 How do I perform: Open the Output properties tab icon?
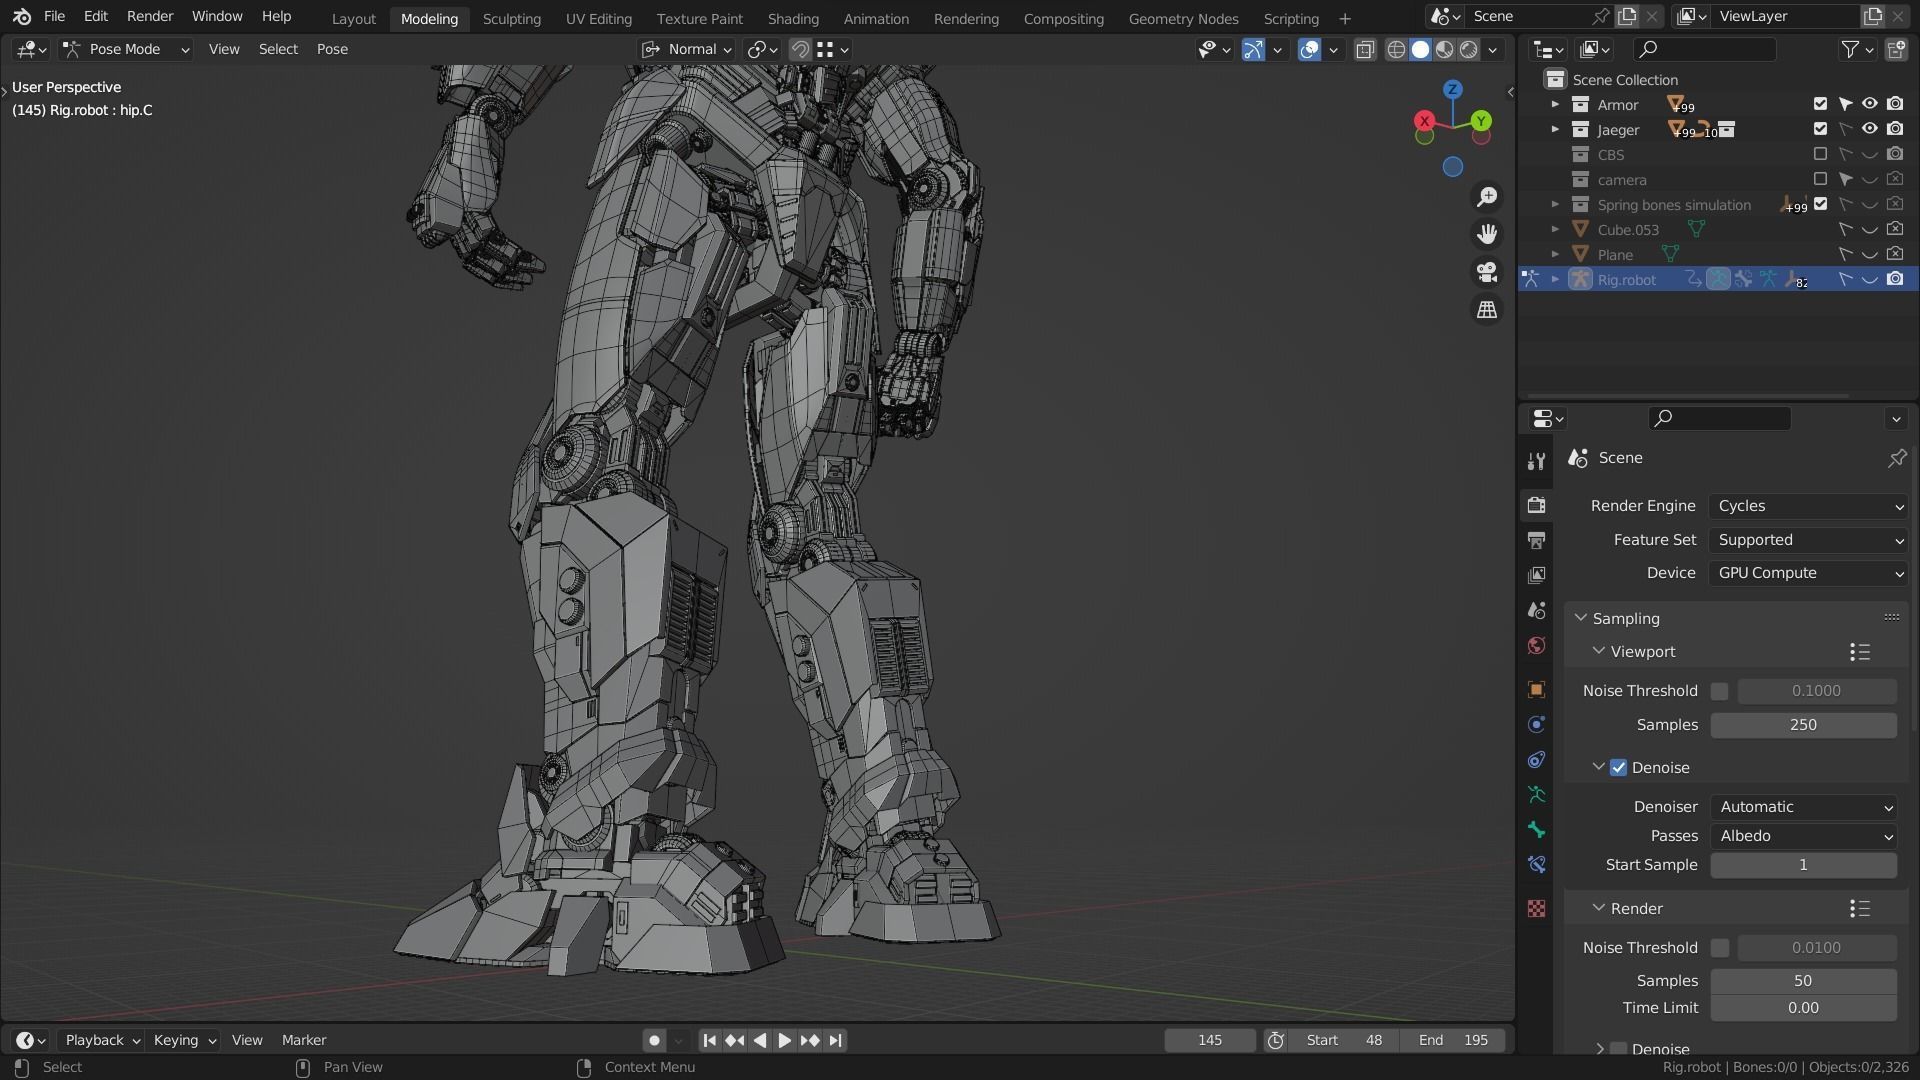pyautogui.click(x=1537, y=540)
